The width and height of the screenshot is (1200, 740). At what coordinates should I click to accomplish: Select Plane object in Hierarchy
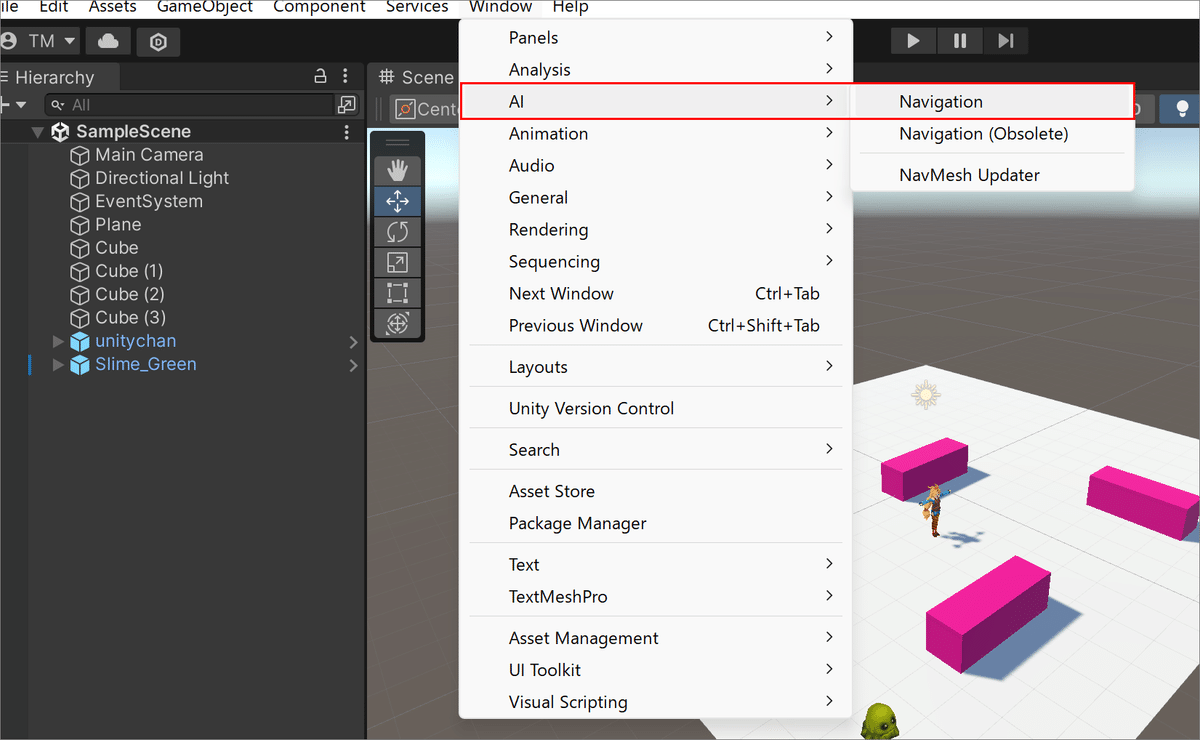click(x=118, y=224)
